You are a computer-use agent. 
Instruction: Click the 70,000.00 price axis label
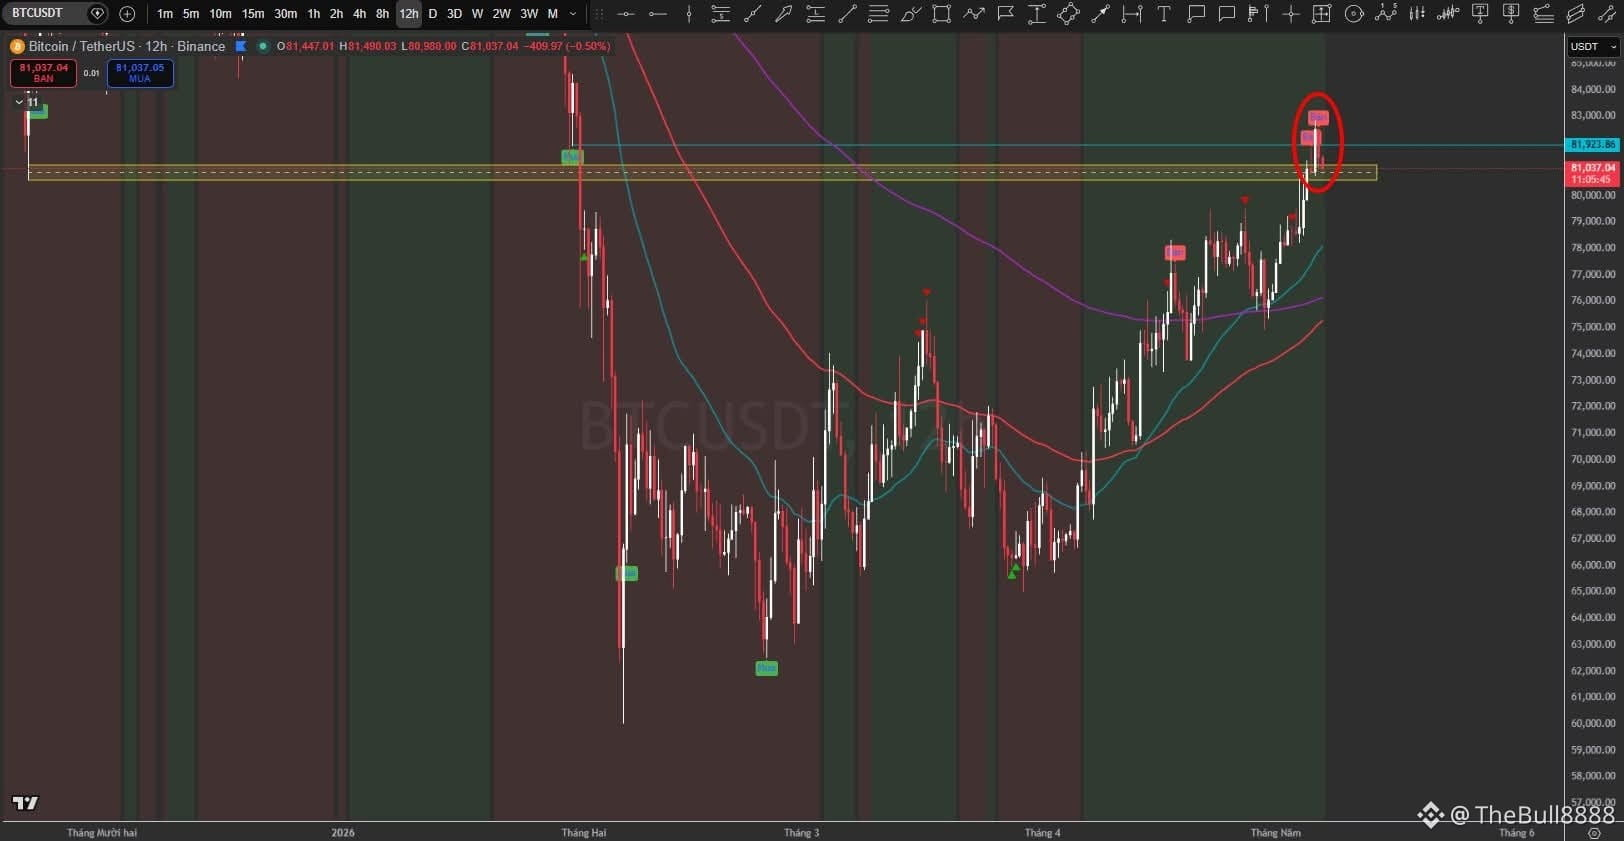point(1593,459)
